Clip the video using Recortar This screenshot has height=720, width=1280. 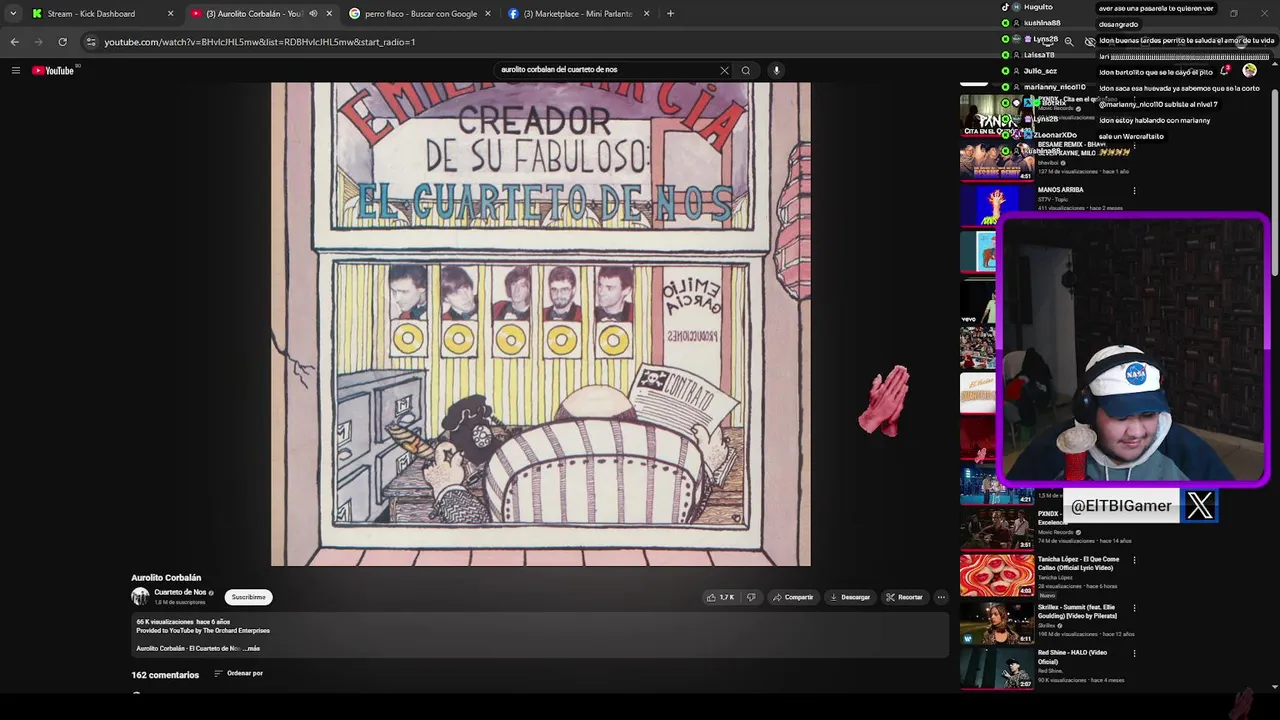[x=904, y=597]
